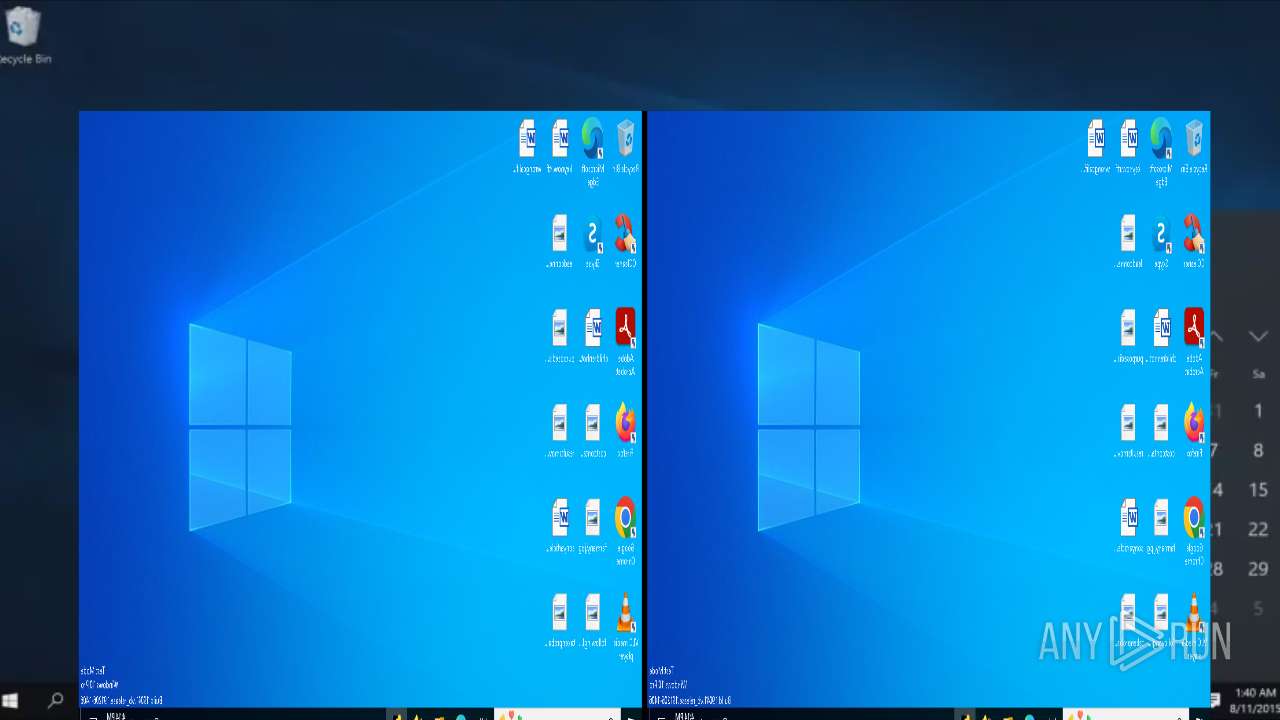Select the greyed next-month date 5 in the calendar
Viewport: 1280px width, 720px height.
1258,608
